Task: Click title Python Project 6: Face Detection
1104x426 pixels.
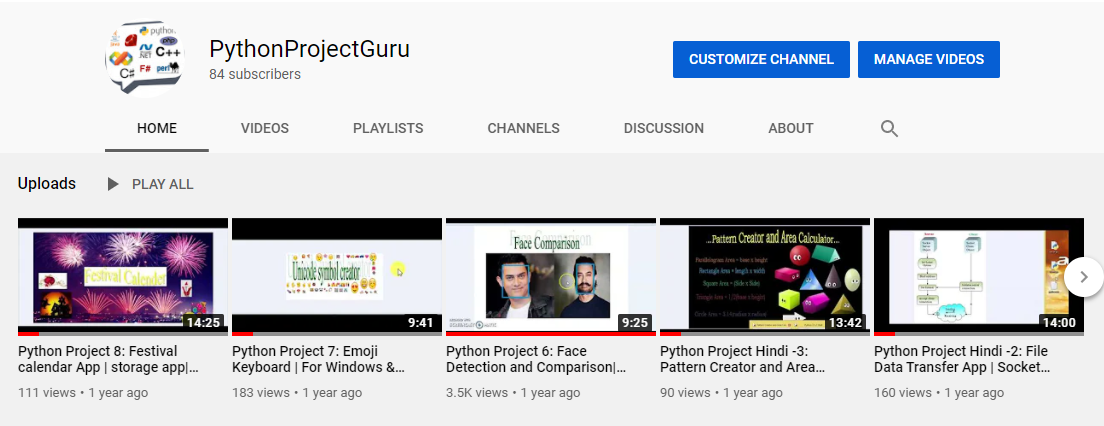Action: point(536,359)
